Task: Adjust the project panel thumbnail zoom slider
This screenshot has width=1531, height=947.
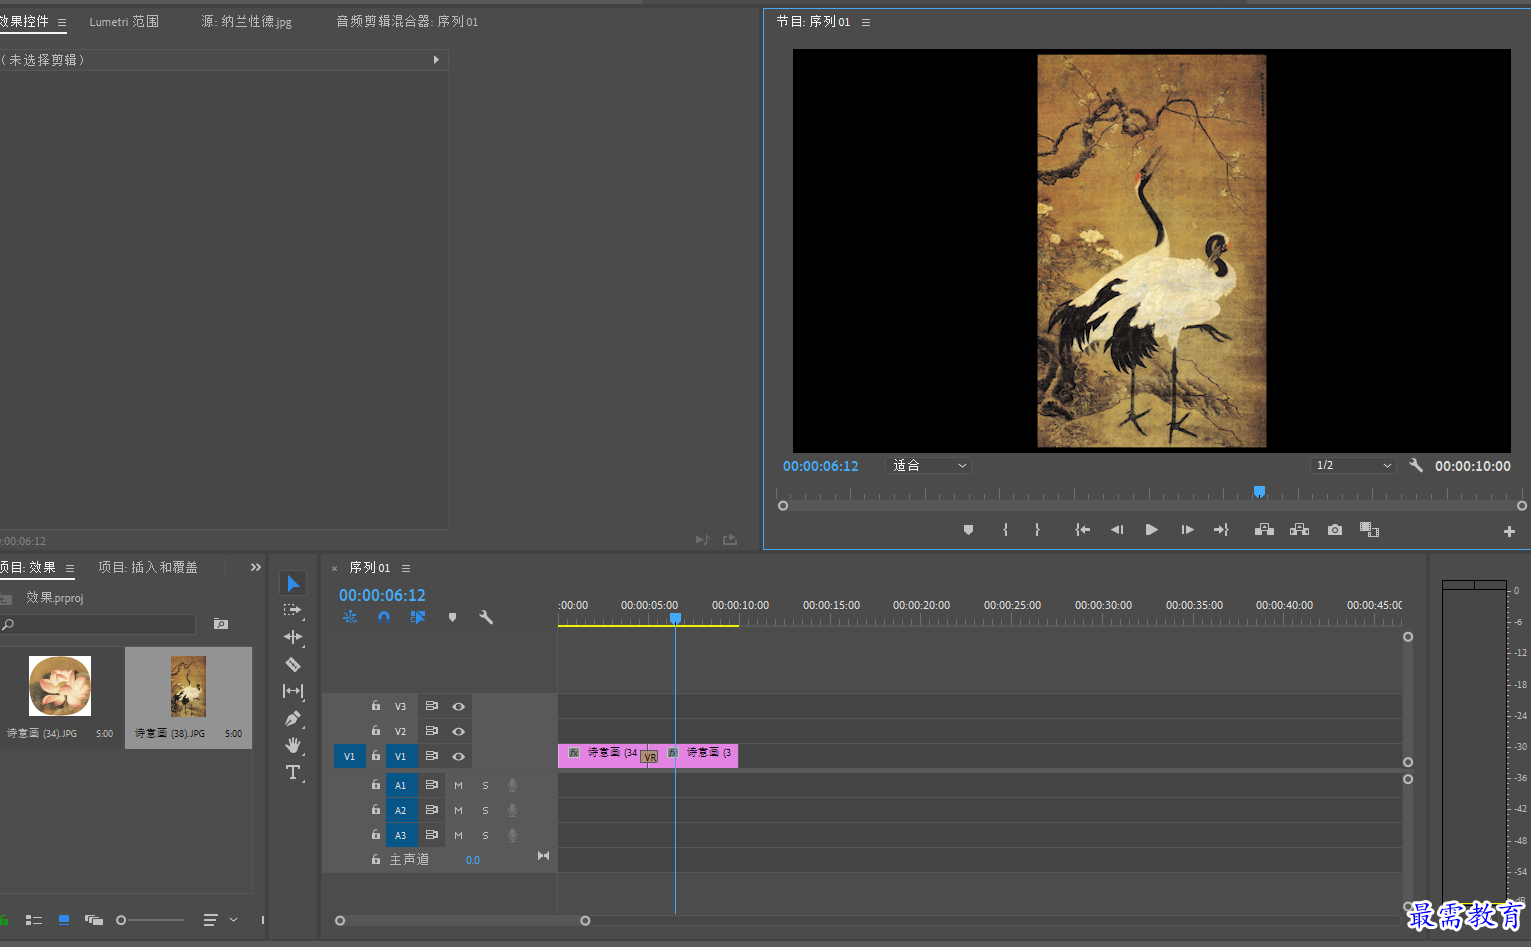Action: click(x=150, y=920)
